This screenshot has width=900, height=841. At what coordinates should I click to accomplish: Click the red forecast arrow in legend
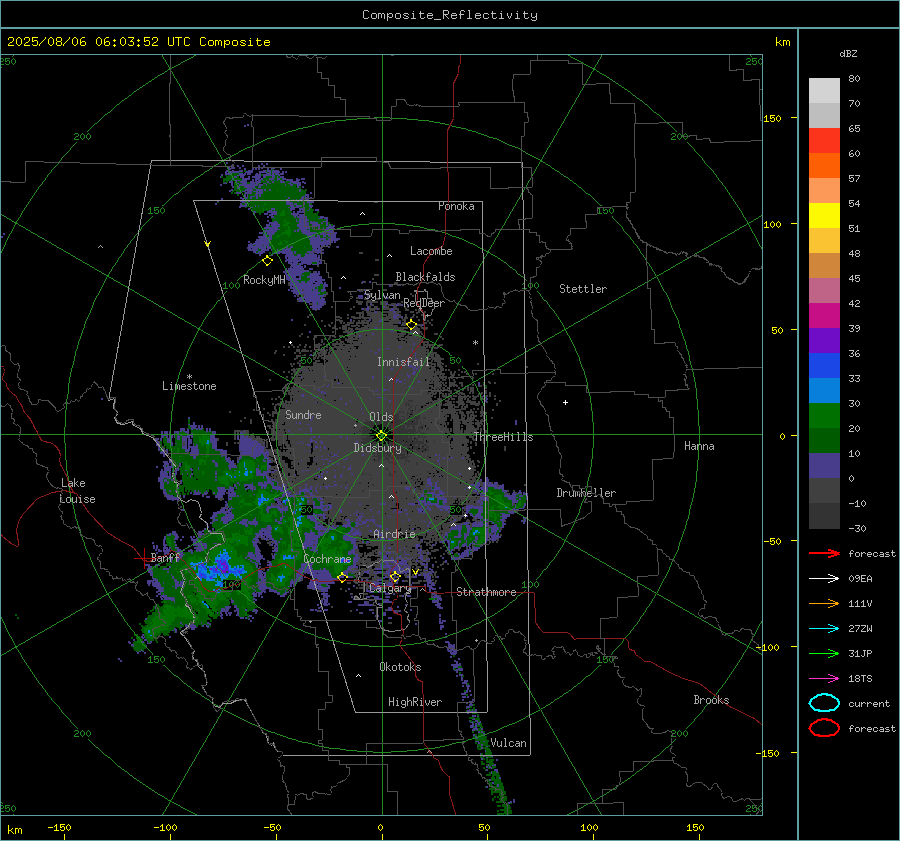pyautogui.click(x=824, y=553)
